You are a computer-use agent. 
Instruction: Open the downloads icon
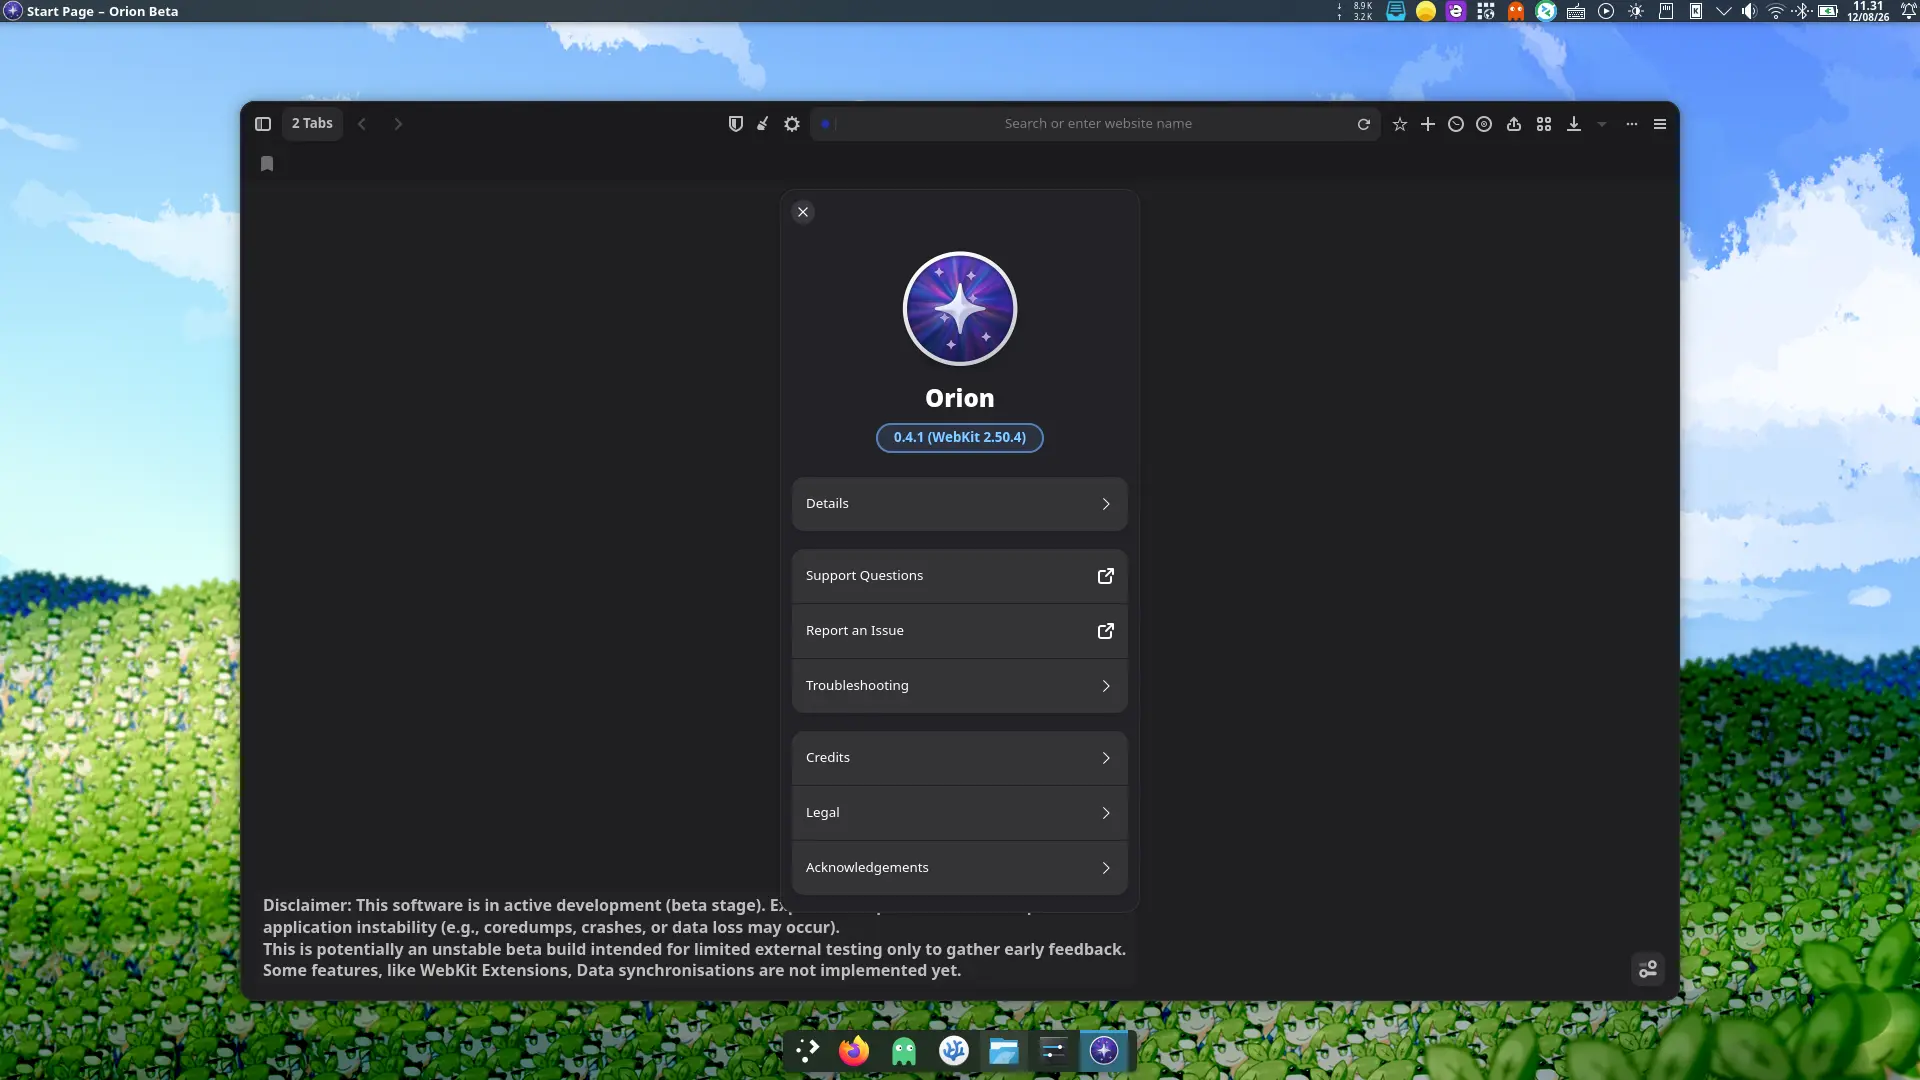point(1574,124)
